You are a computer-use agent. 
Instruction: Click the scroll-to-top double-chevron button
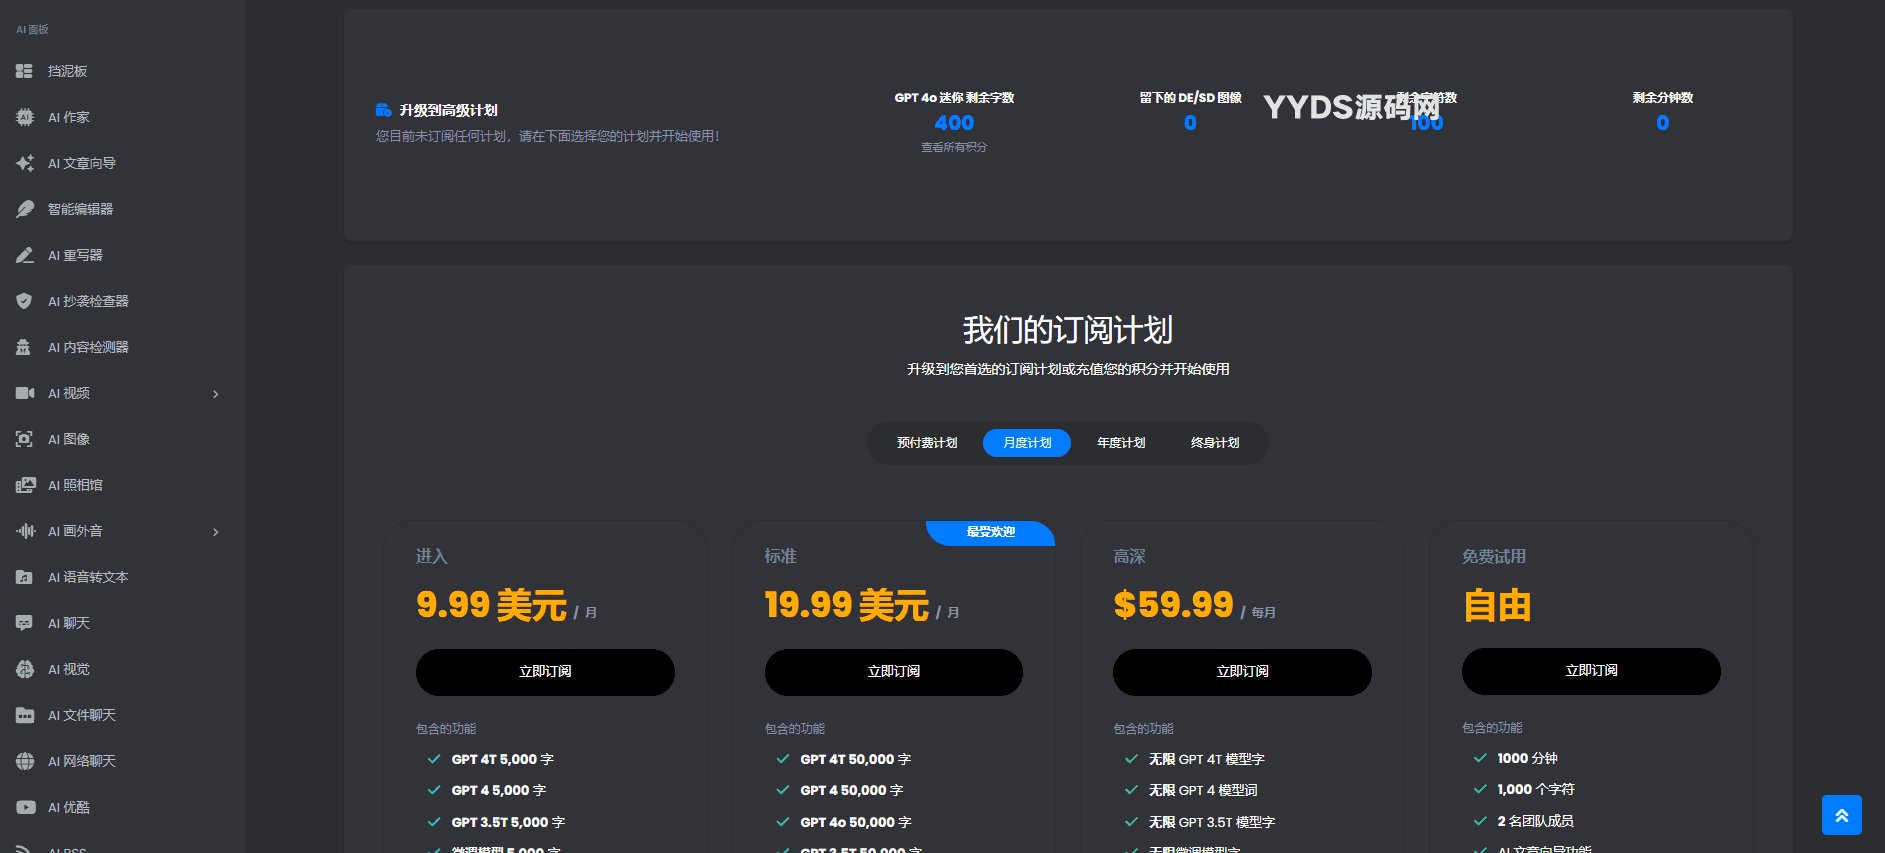click(x=1841, y=815)
